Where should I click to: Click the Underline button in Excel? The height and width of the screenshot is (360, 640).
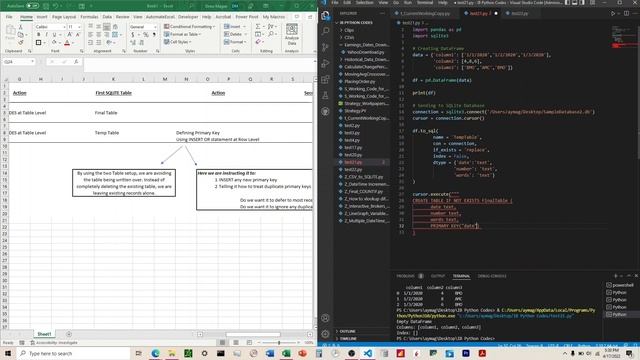click(x=54, y=35)
